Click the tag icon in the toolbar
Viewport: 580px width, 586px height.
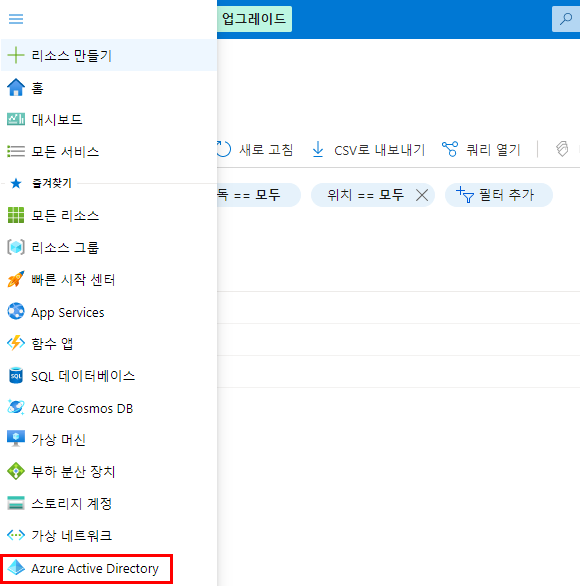point(562,149)
